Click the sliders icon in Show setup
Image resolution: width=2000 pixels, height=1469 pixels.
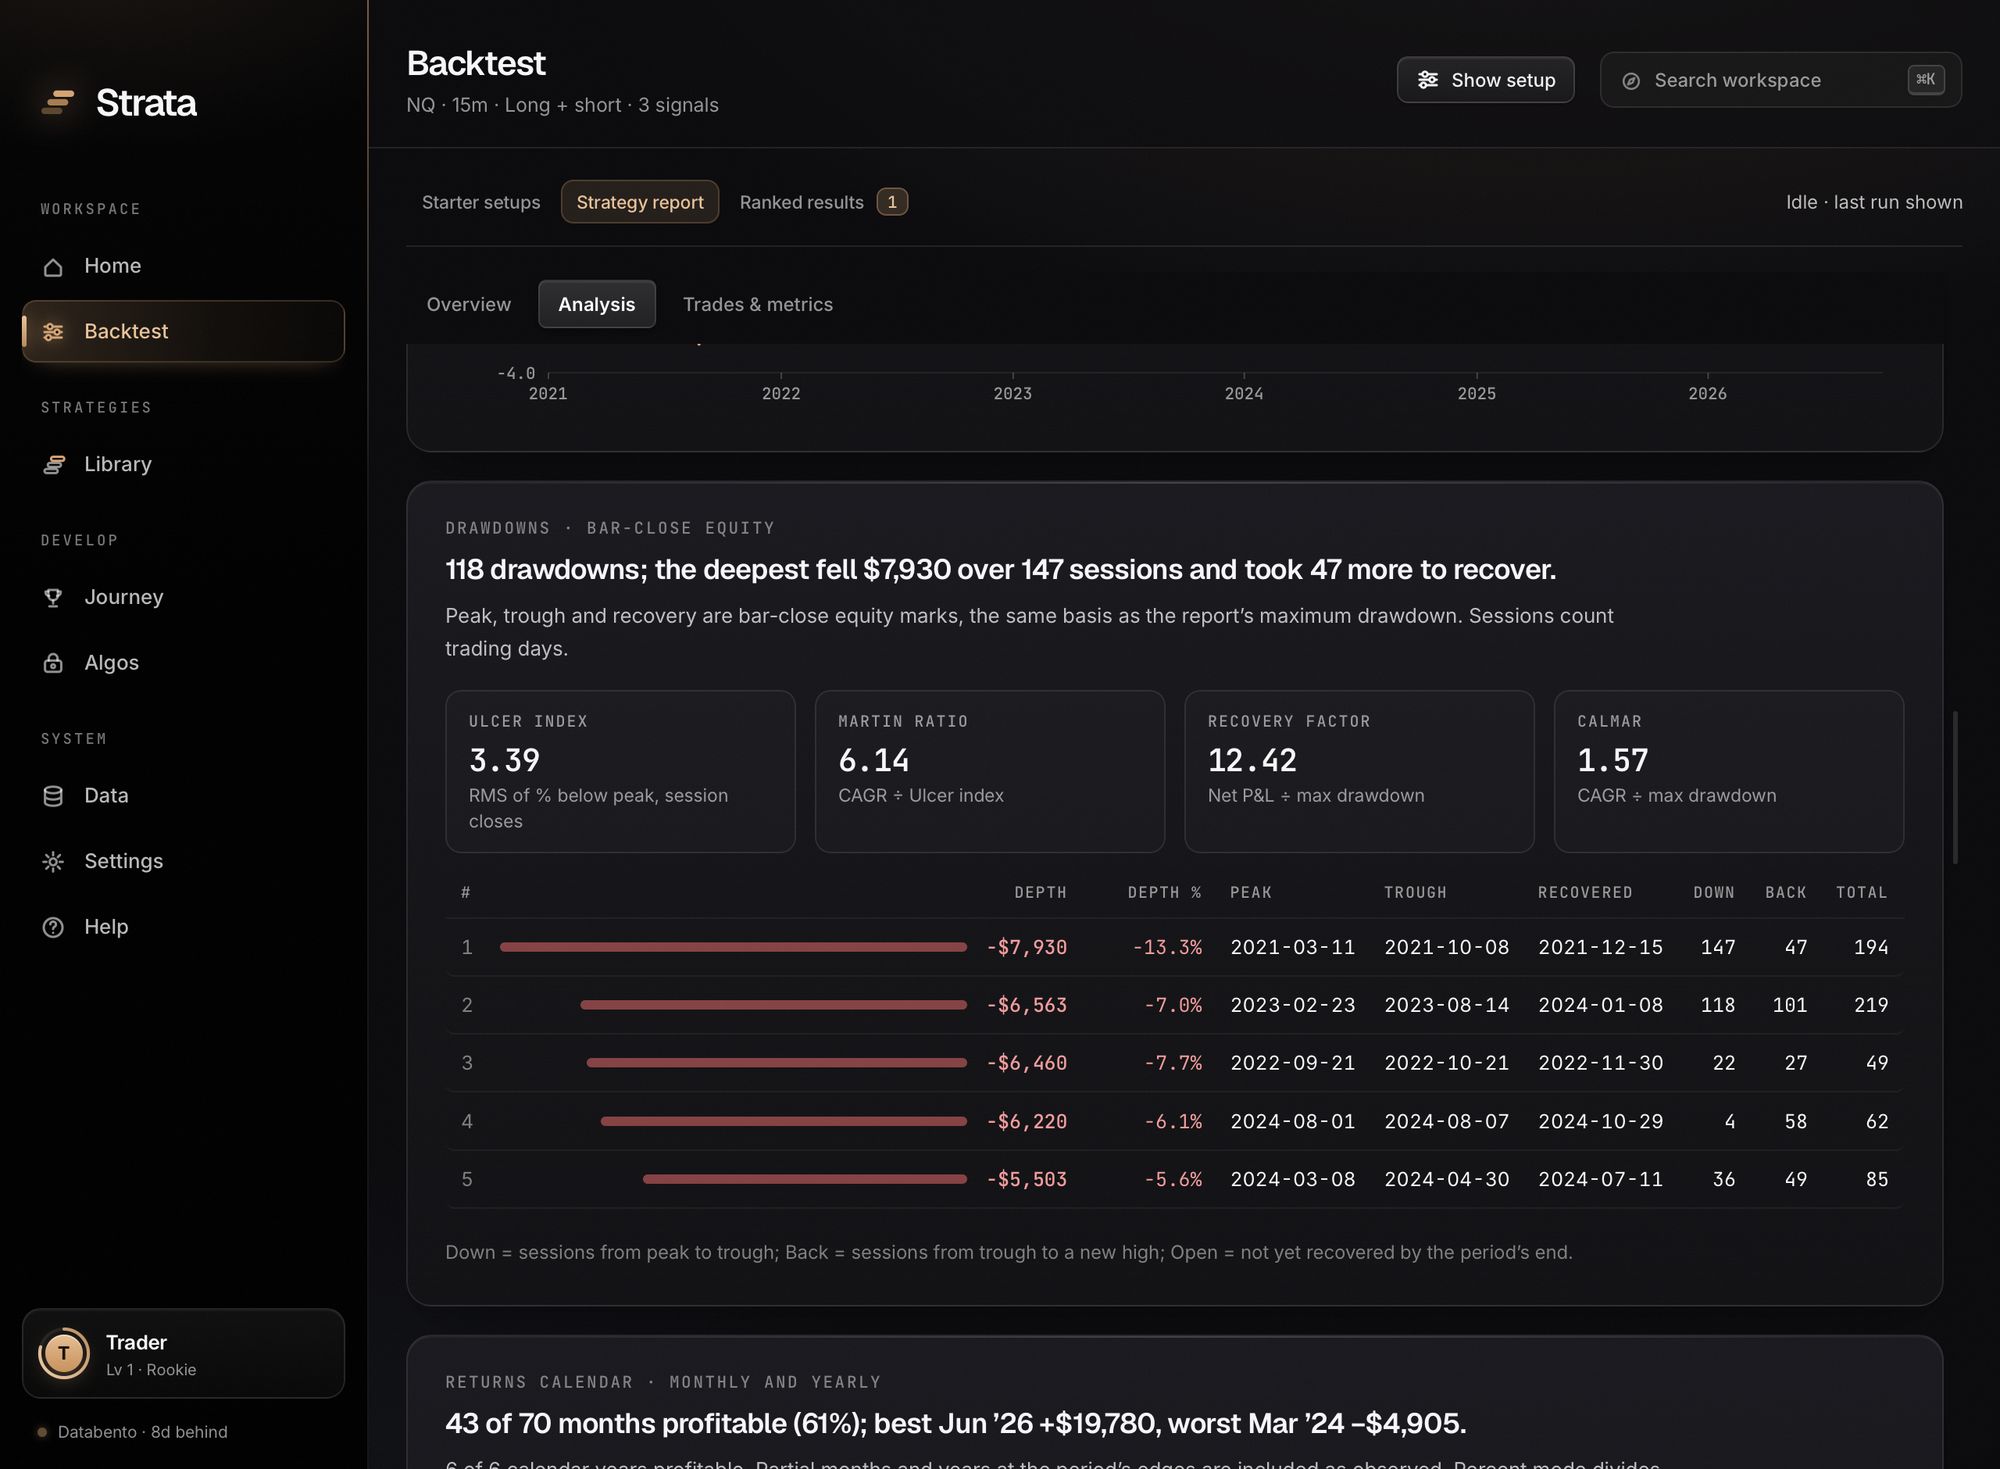1428,80
